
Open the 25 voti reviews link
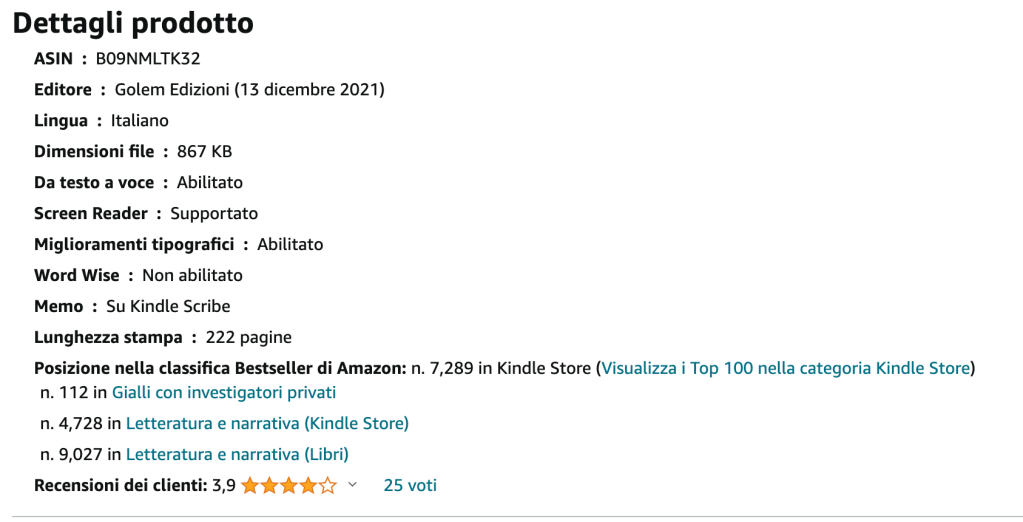click(x=410, y=486)
